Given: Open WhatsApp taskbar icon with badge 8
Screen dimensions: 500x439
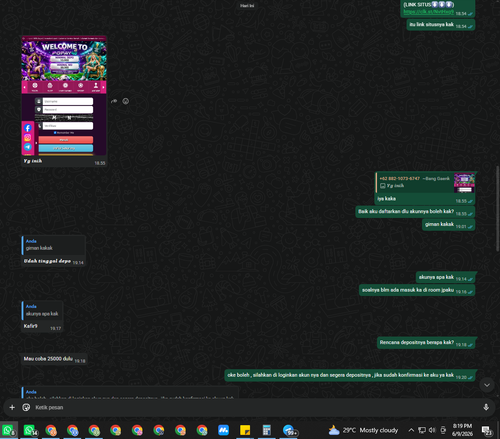Looking at the screenshot, I should 9,430.
